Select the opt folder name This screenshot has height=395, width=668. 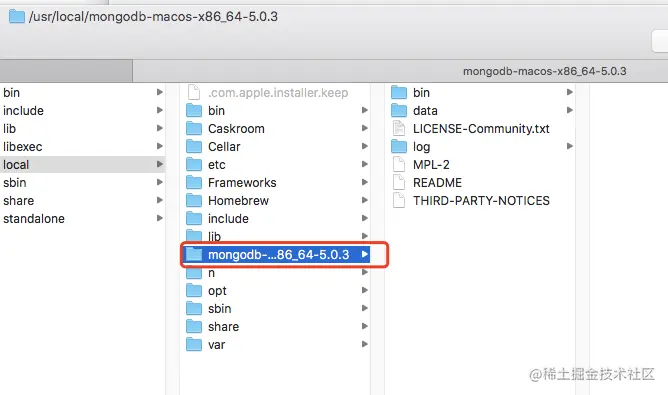pos(217,291)
